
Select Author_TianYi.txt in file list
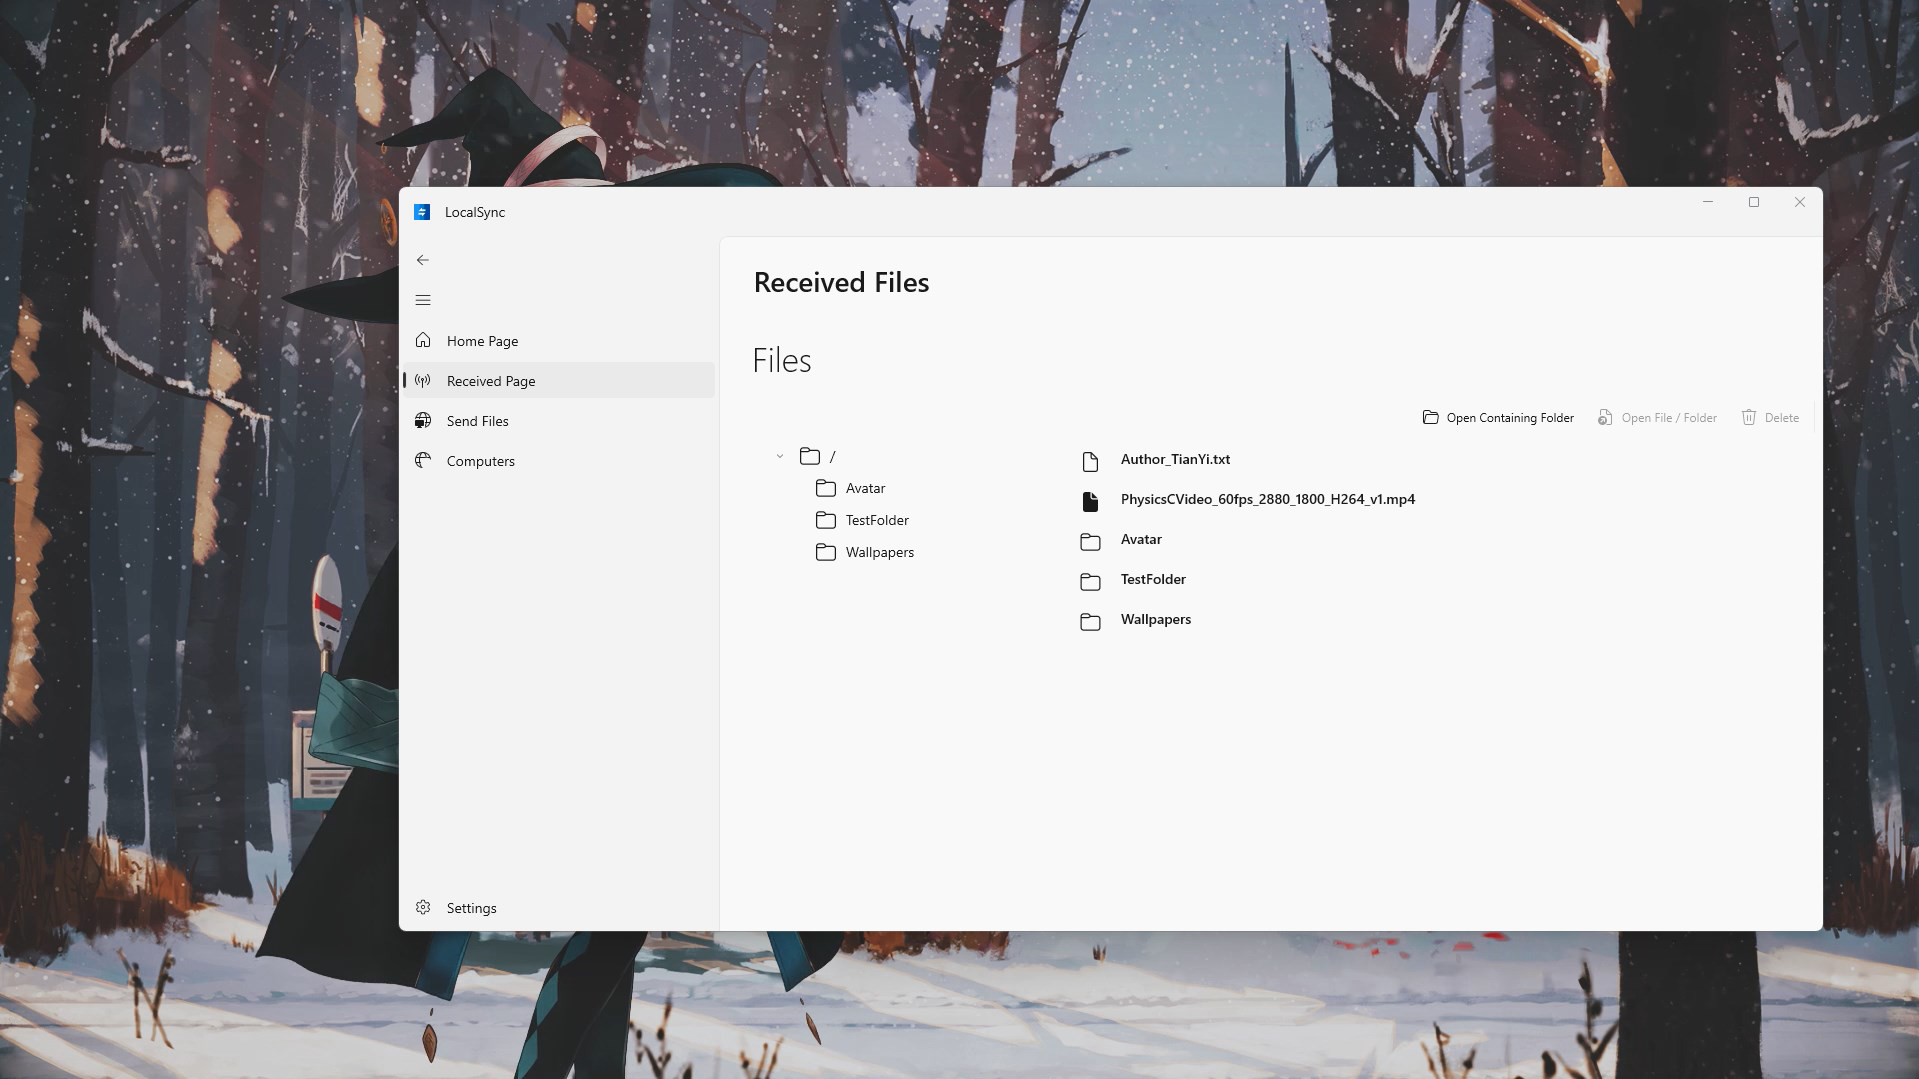[x=1175, y=459]
